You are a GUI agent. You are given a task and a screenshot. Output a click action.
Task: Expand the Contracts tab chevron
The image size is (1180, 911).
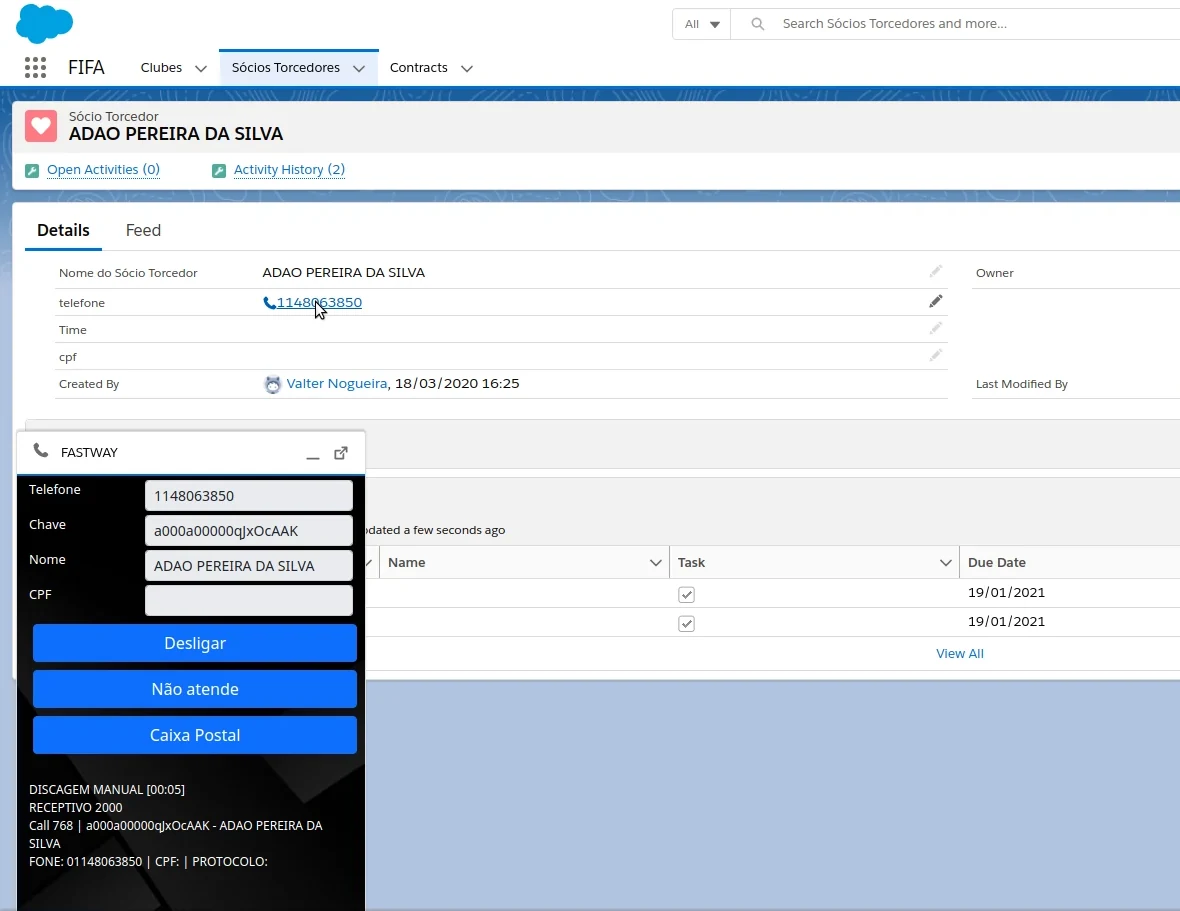(x=467, y=68)
